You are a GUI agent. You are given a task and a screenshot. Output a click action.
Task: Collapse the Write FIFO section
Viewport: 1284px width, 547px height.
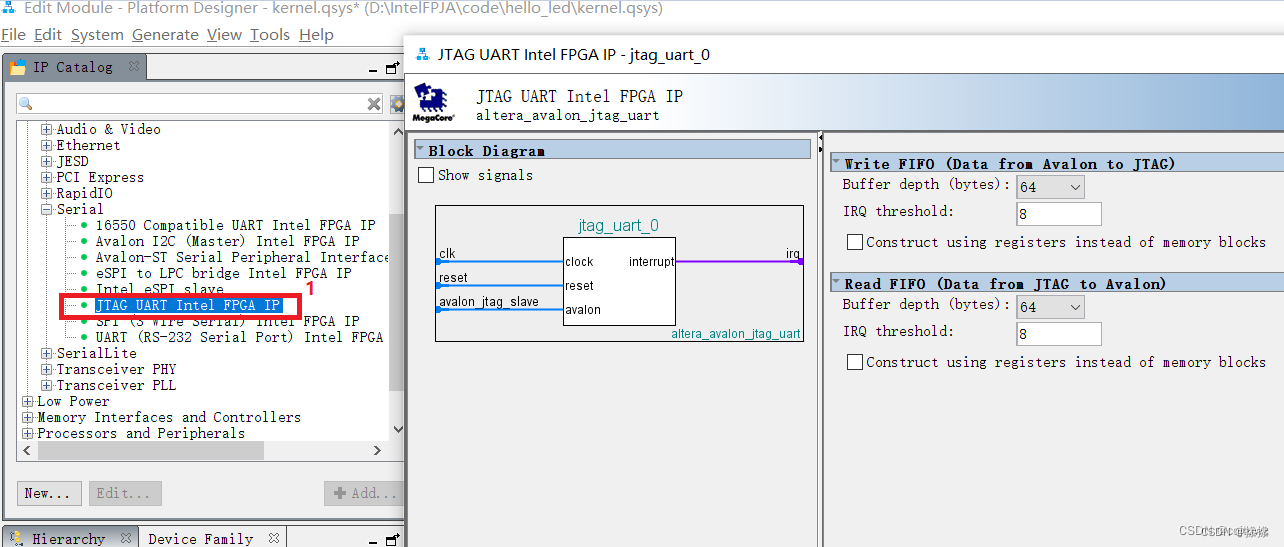837,162
